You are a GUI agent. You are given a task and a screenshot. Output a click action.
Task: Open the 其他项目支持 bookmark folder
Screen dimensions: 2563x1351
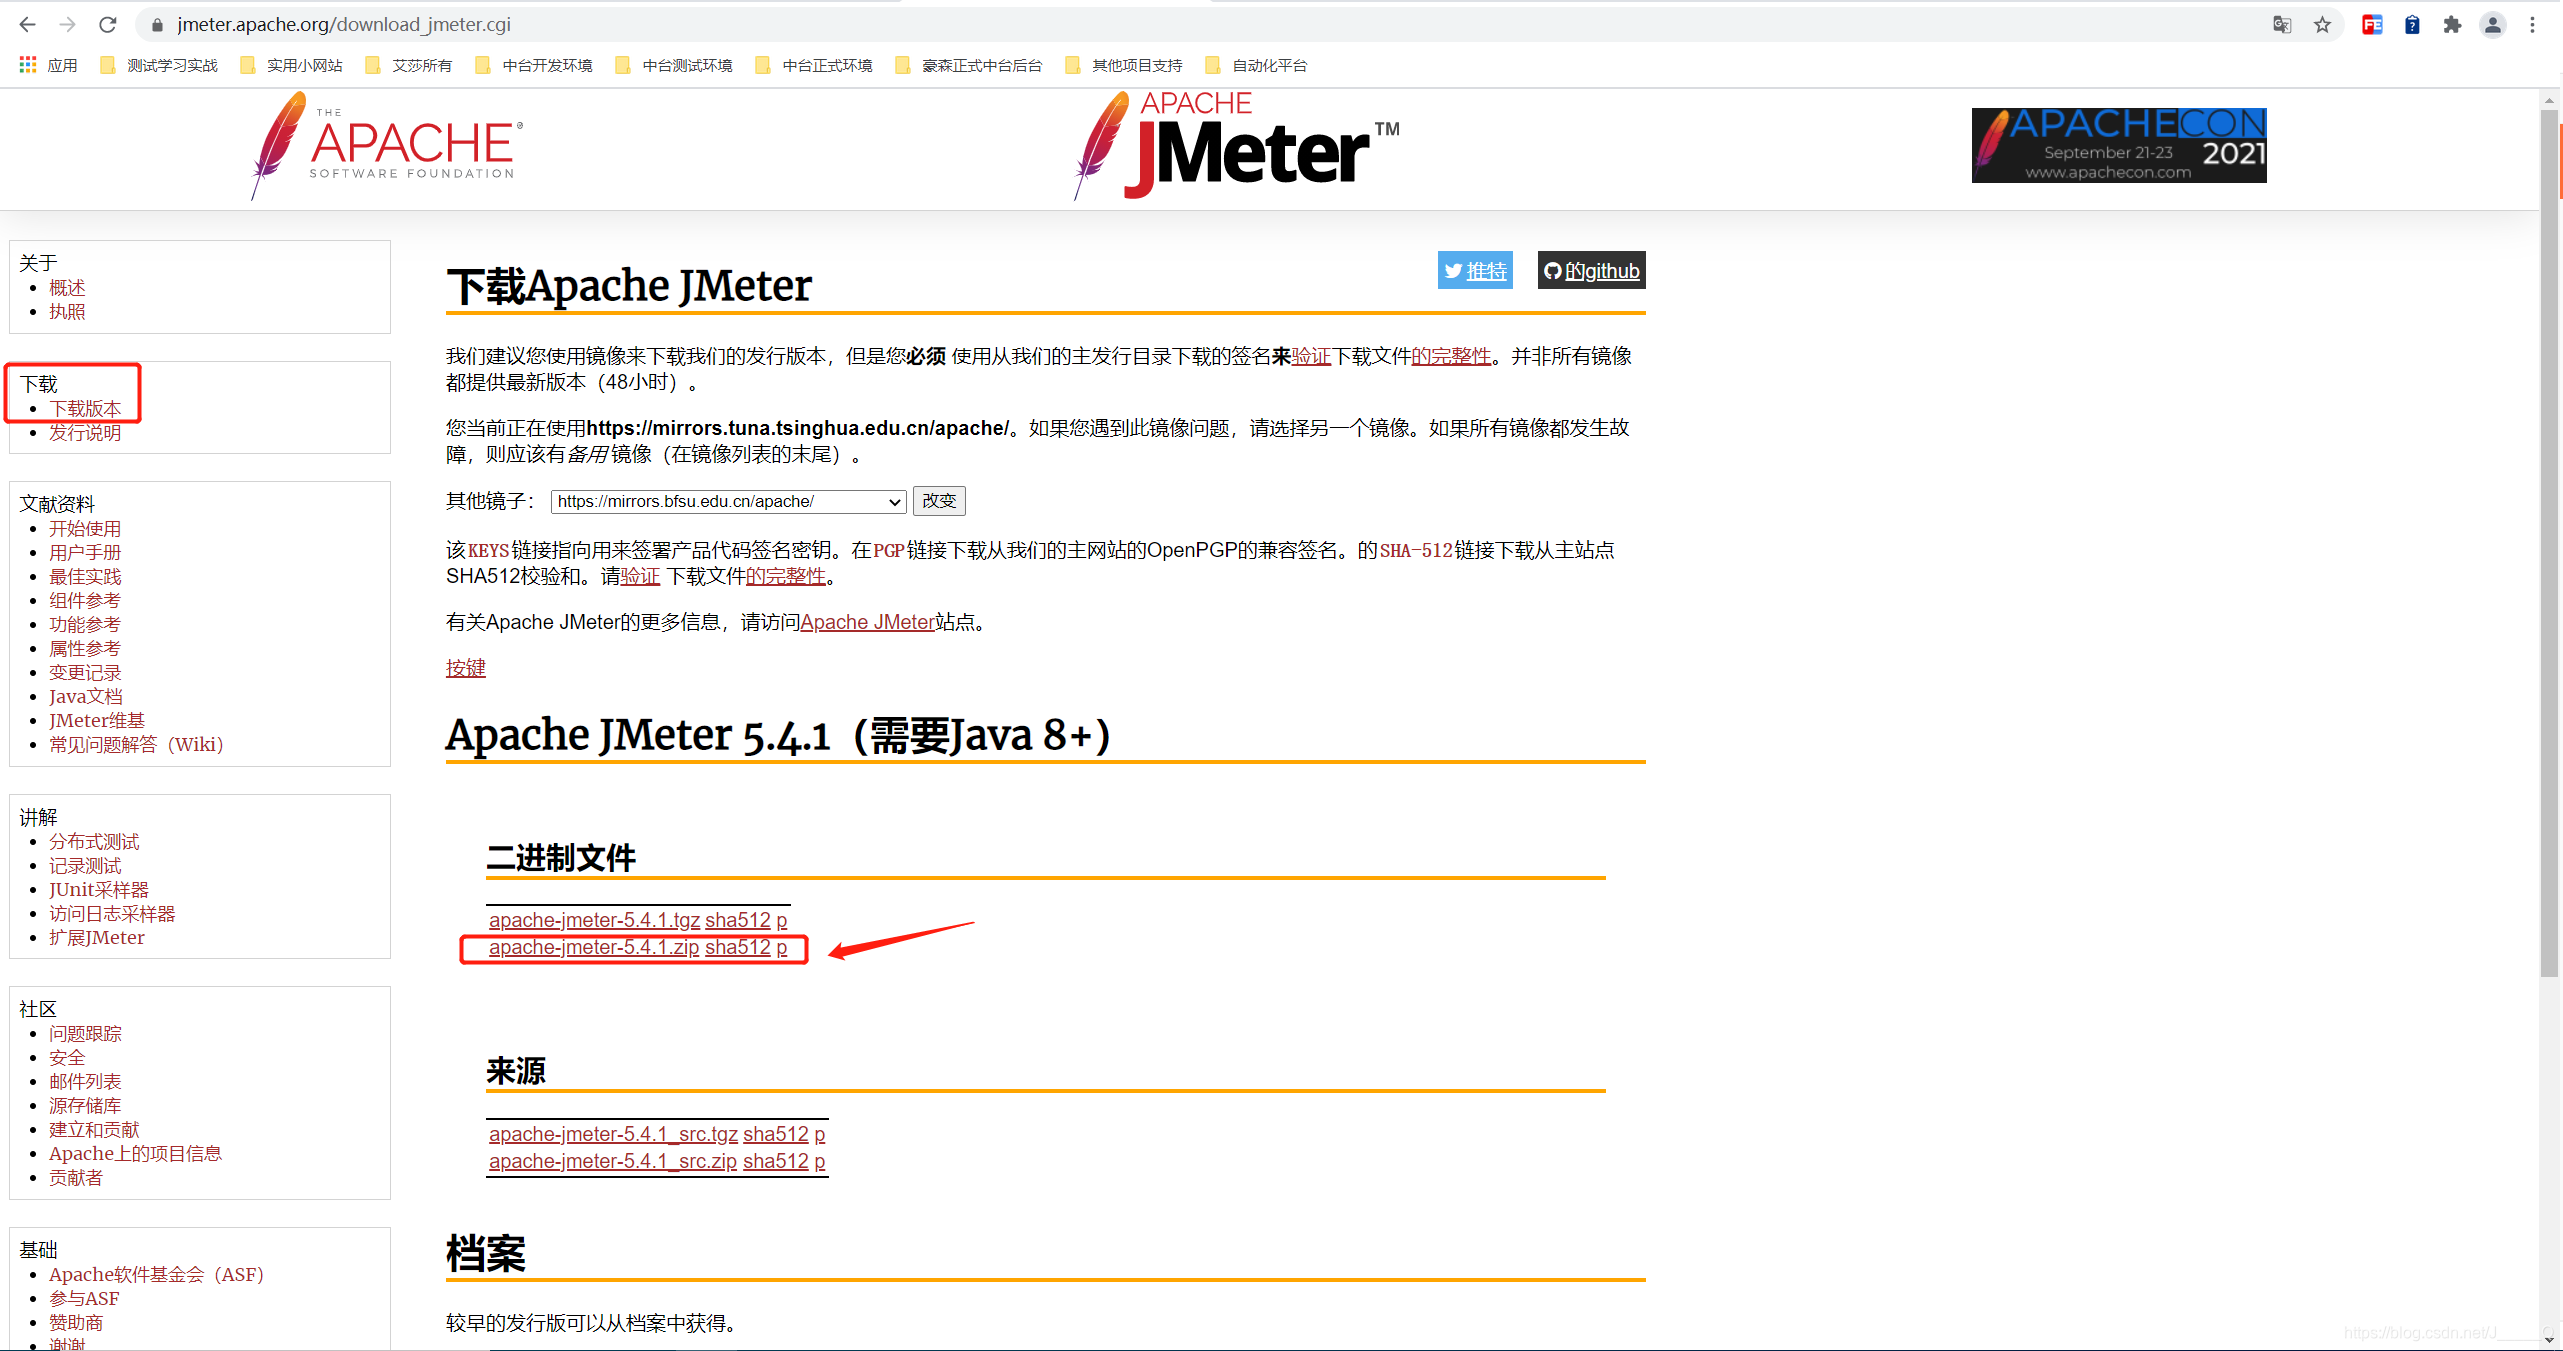(1124, 65)
